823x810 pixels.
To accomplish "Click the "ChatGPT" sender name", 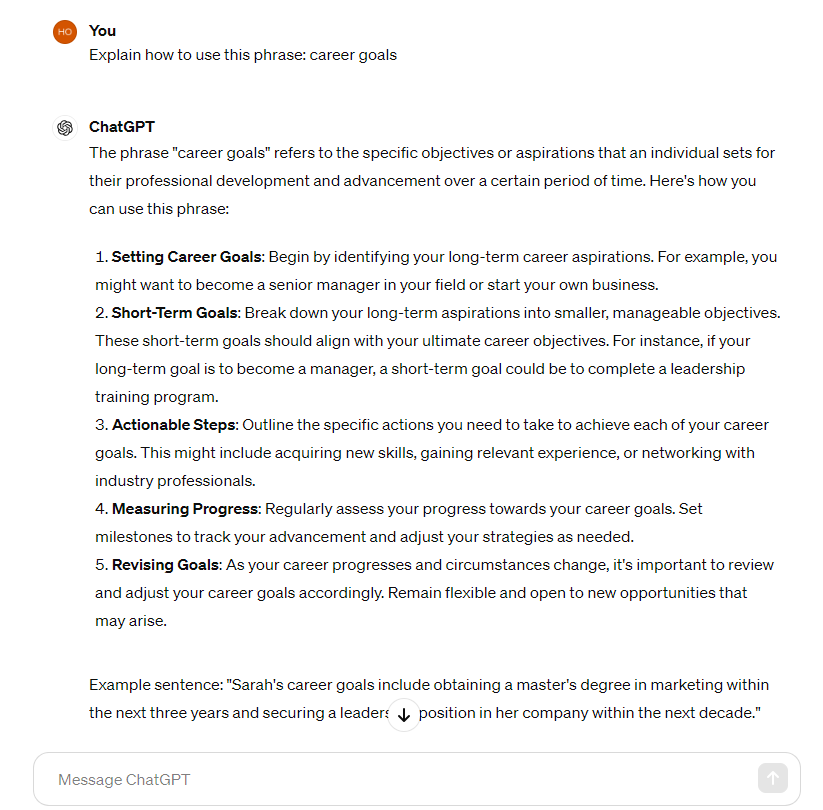I will tap(122, 127).
